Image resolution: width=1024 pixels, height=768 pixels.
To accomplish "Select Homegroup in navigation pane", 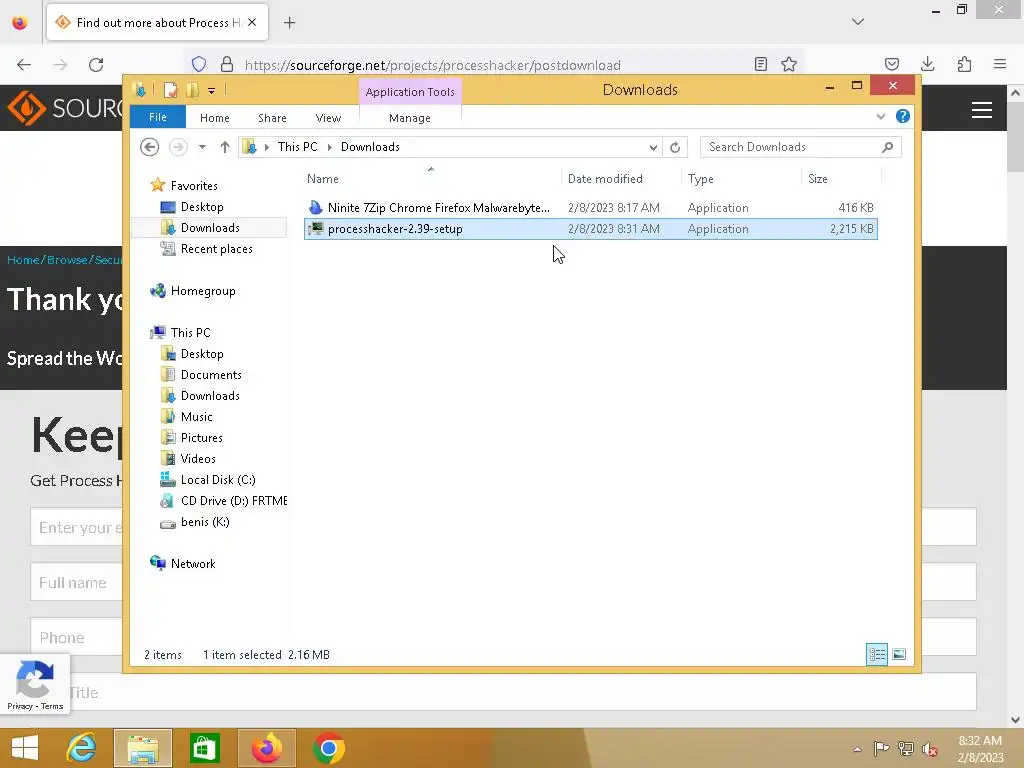I will click(x=202, y=291).
